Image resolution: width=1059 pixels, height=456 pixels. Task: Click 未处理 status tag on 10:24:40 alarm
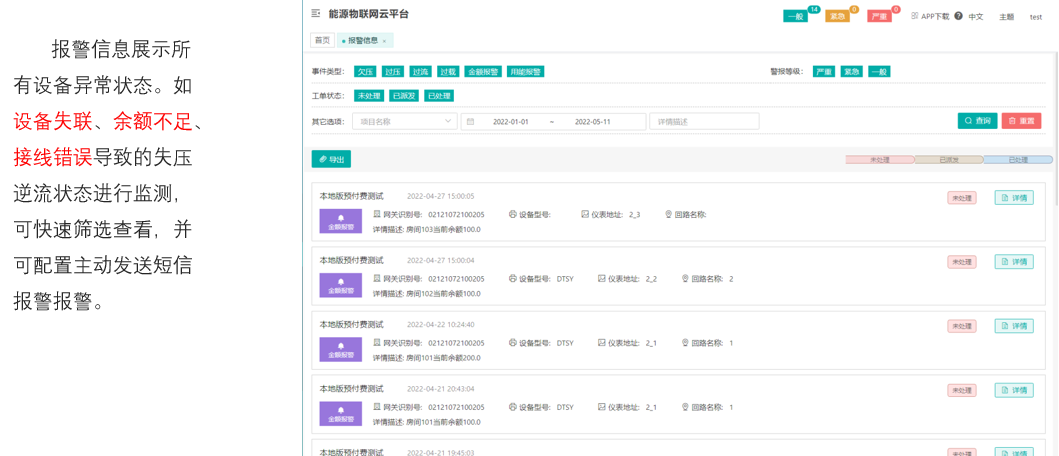click(x=962, y=326)
